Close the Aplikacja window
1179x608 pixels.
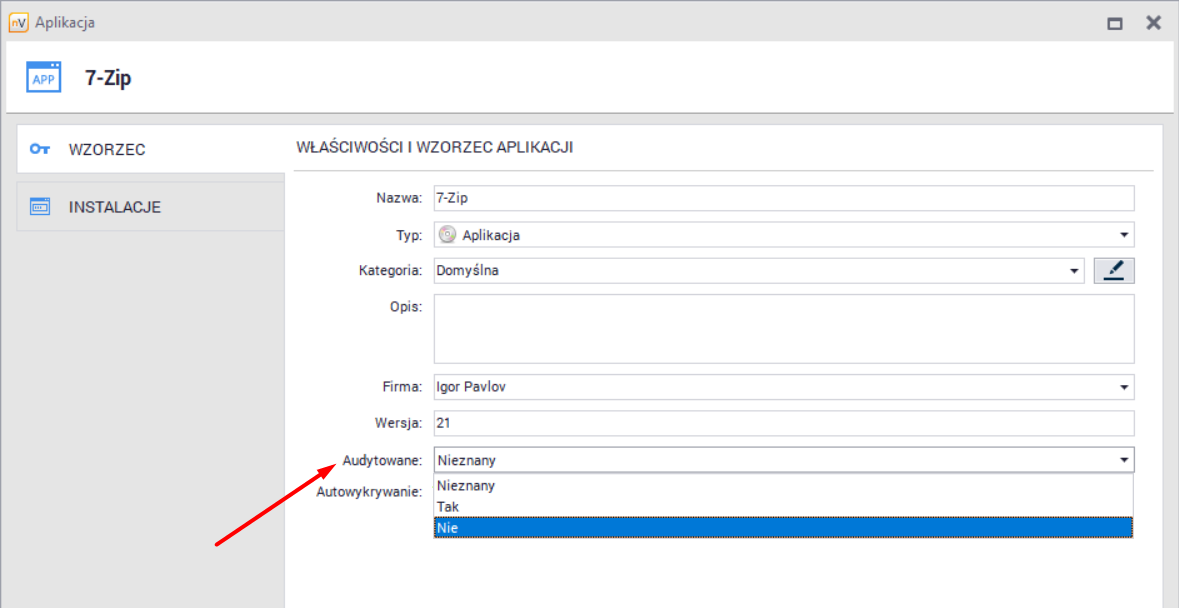1153,22
